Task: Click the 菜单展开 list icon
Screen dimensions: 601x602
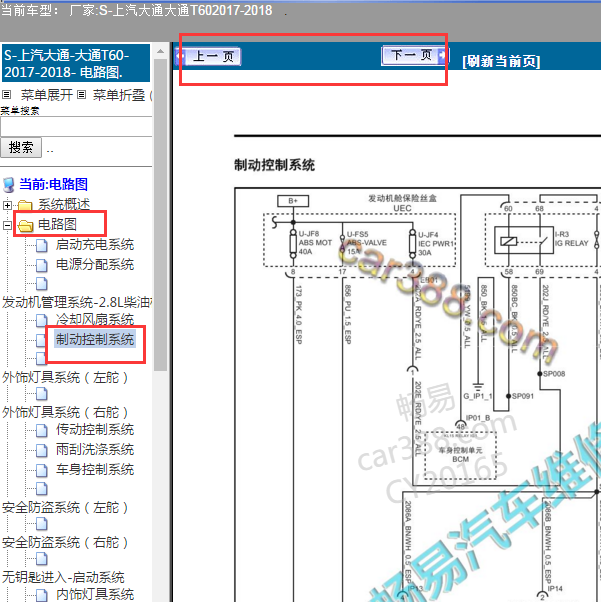Action: pos(7,94)
